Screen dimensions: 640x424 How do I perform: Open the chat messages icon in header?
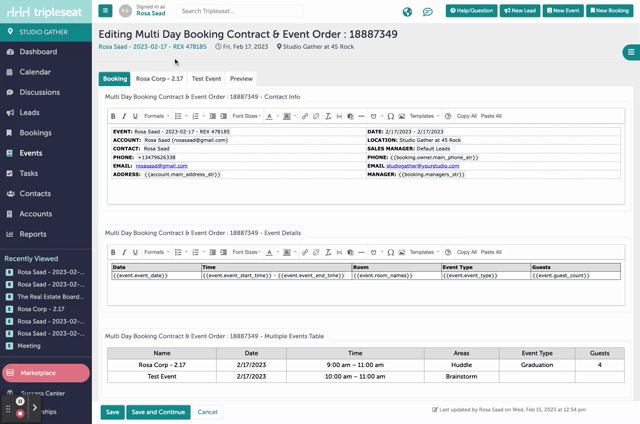[x=427, y=12]
